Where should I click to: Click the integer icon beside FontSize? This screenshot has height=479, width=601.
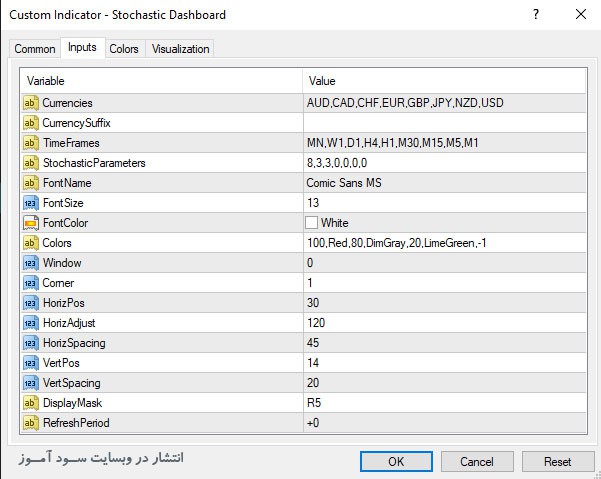pyautogui.click(x=30, y=203)
